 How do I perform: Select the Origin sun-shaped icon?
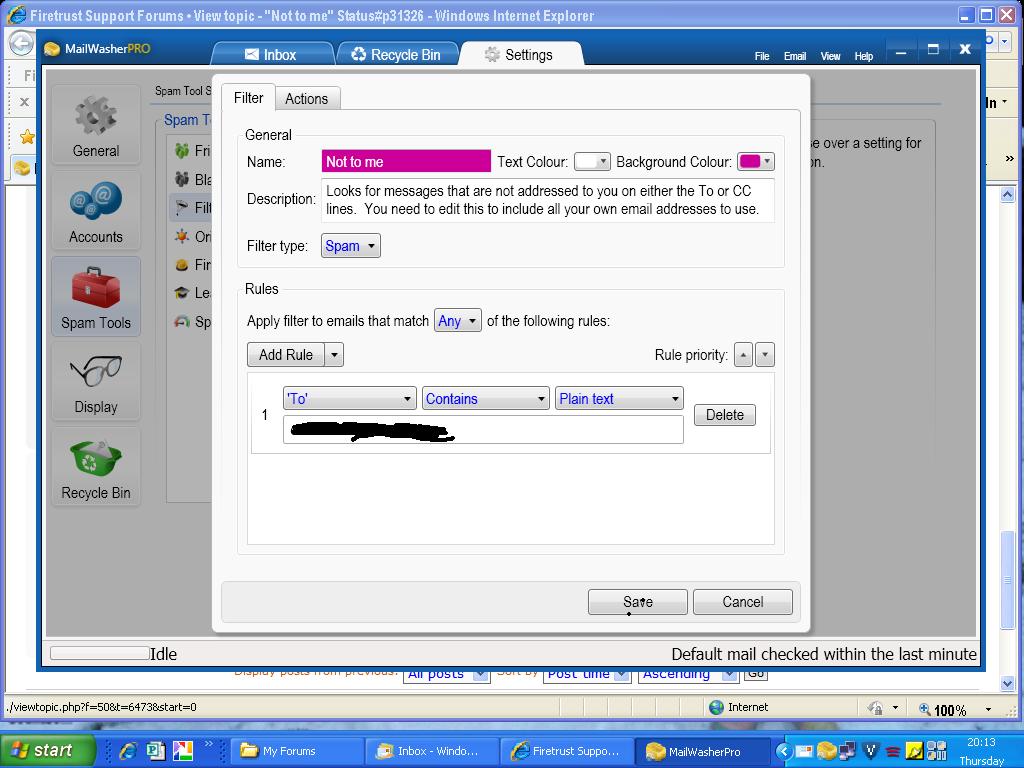click(x=182, y=236)
